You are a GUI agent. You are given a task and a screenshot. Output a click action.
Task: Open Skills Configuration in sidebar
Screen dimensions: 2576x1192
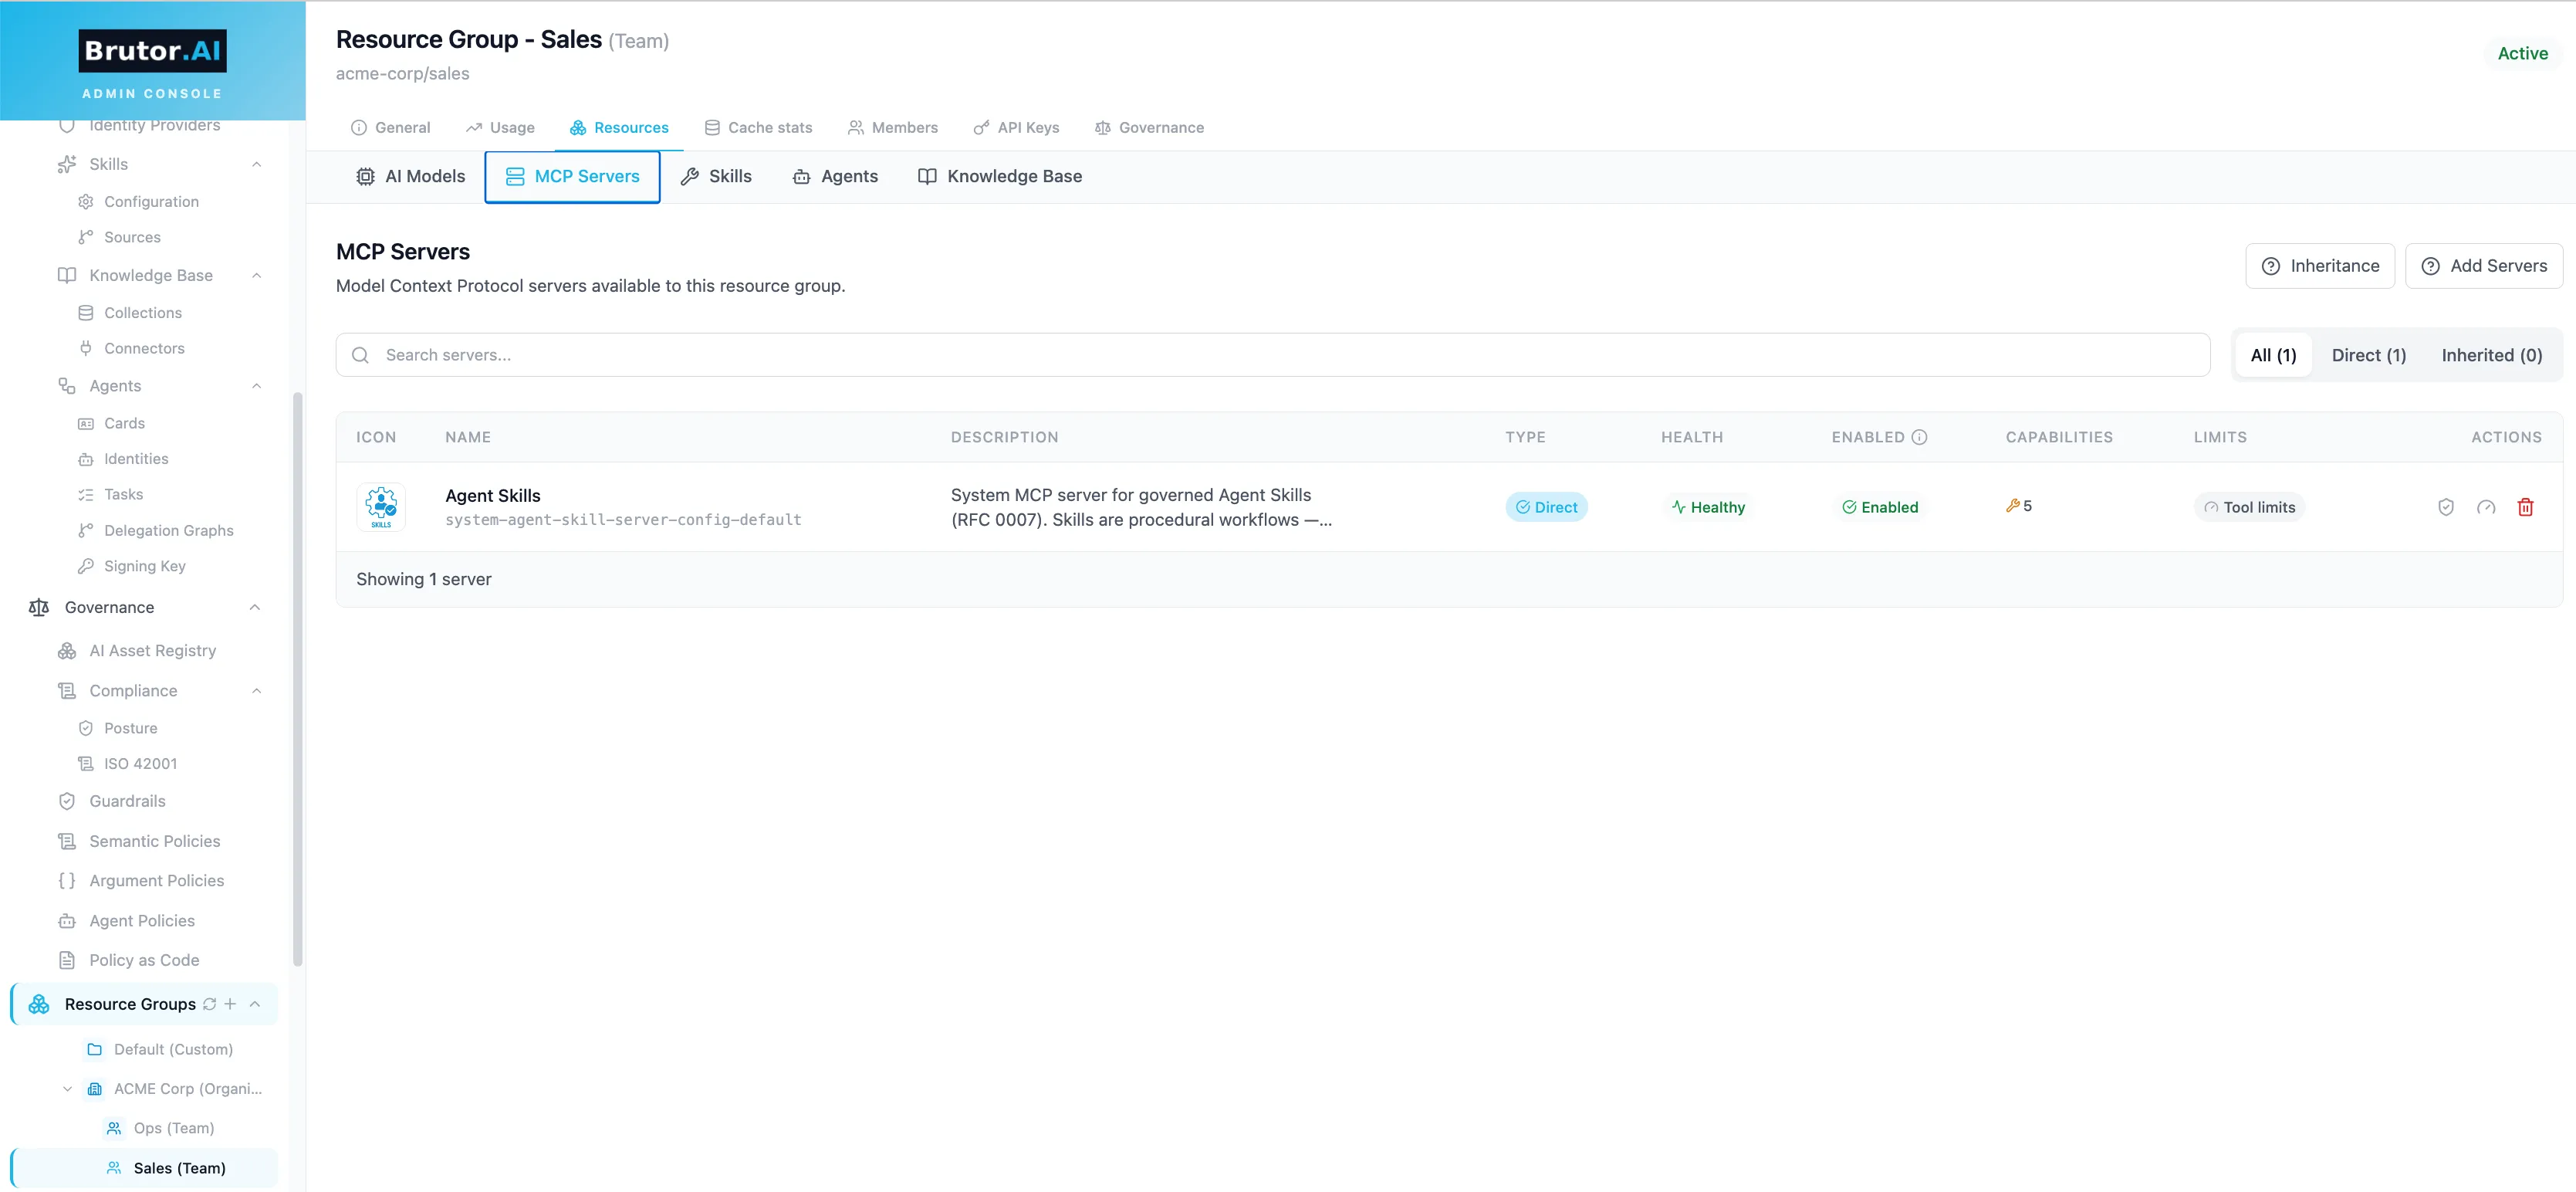(x=151, y=201)
